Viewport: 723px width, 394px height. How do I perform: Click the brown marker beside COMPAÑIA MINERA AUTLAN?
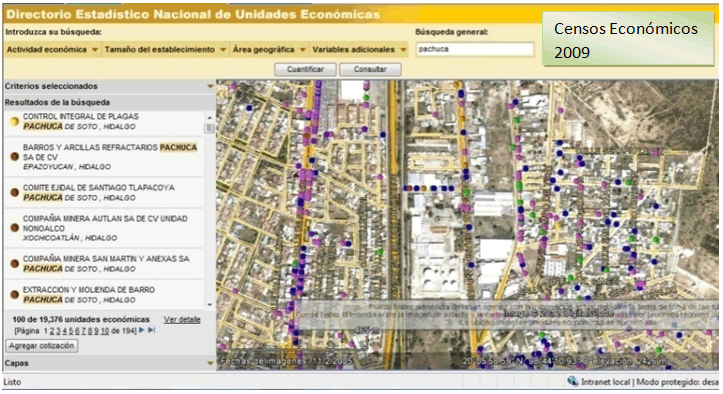point(15,228)
